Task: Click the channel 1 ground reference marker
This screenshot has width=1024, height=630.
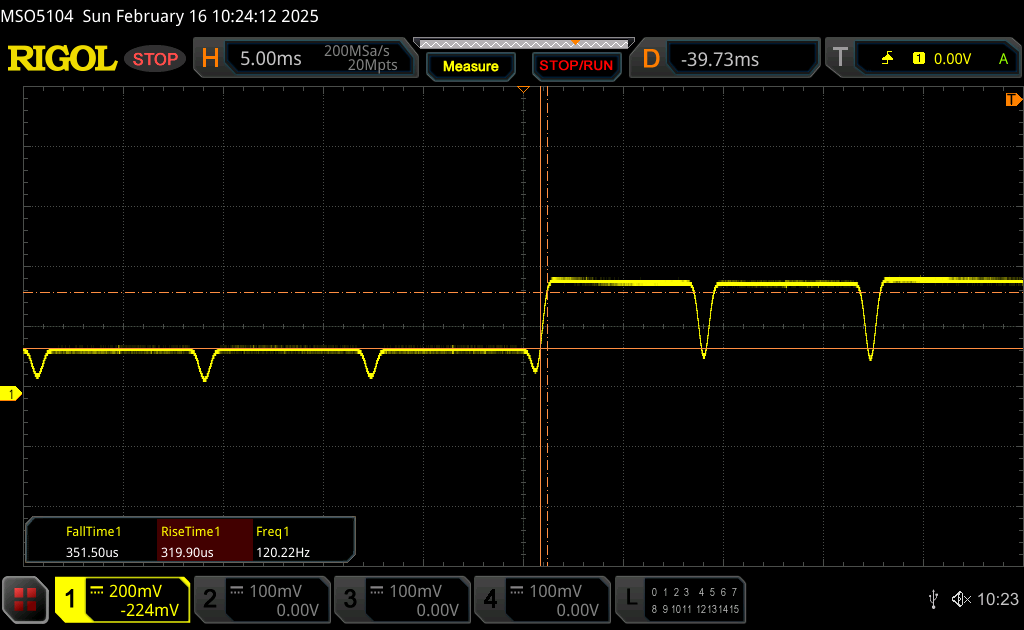Action: [10, 394]
